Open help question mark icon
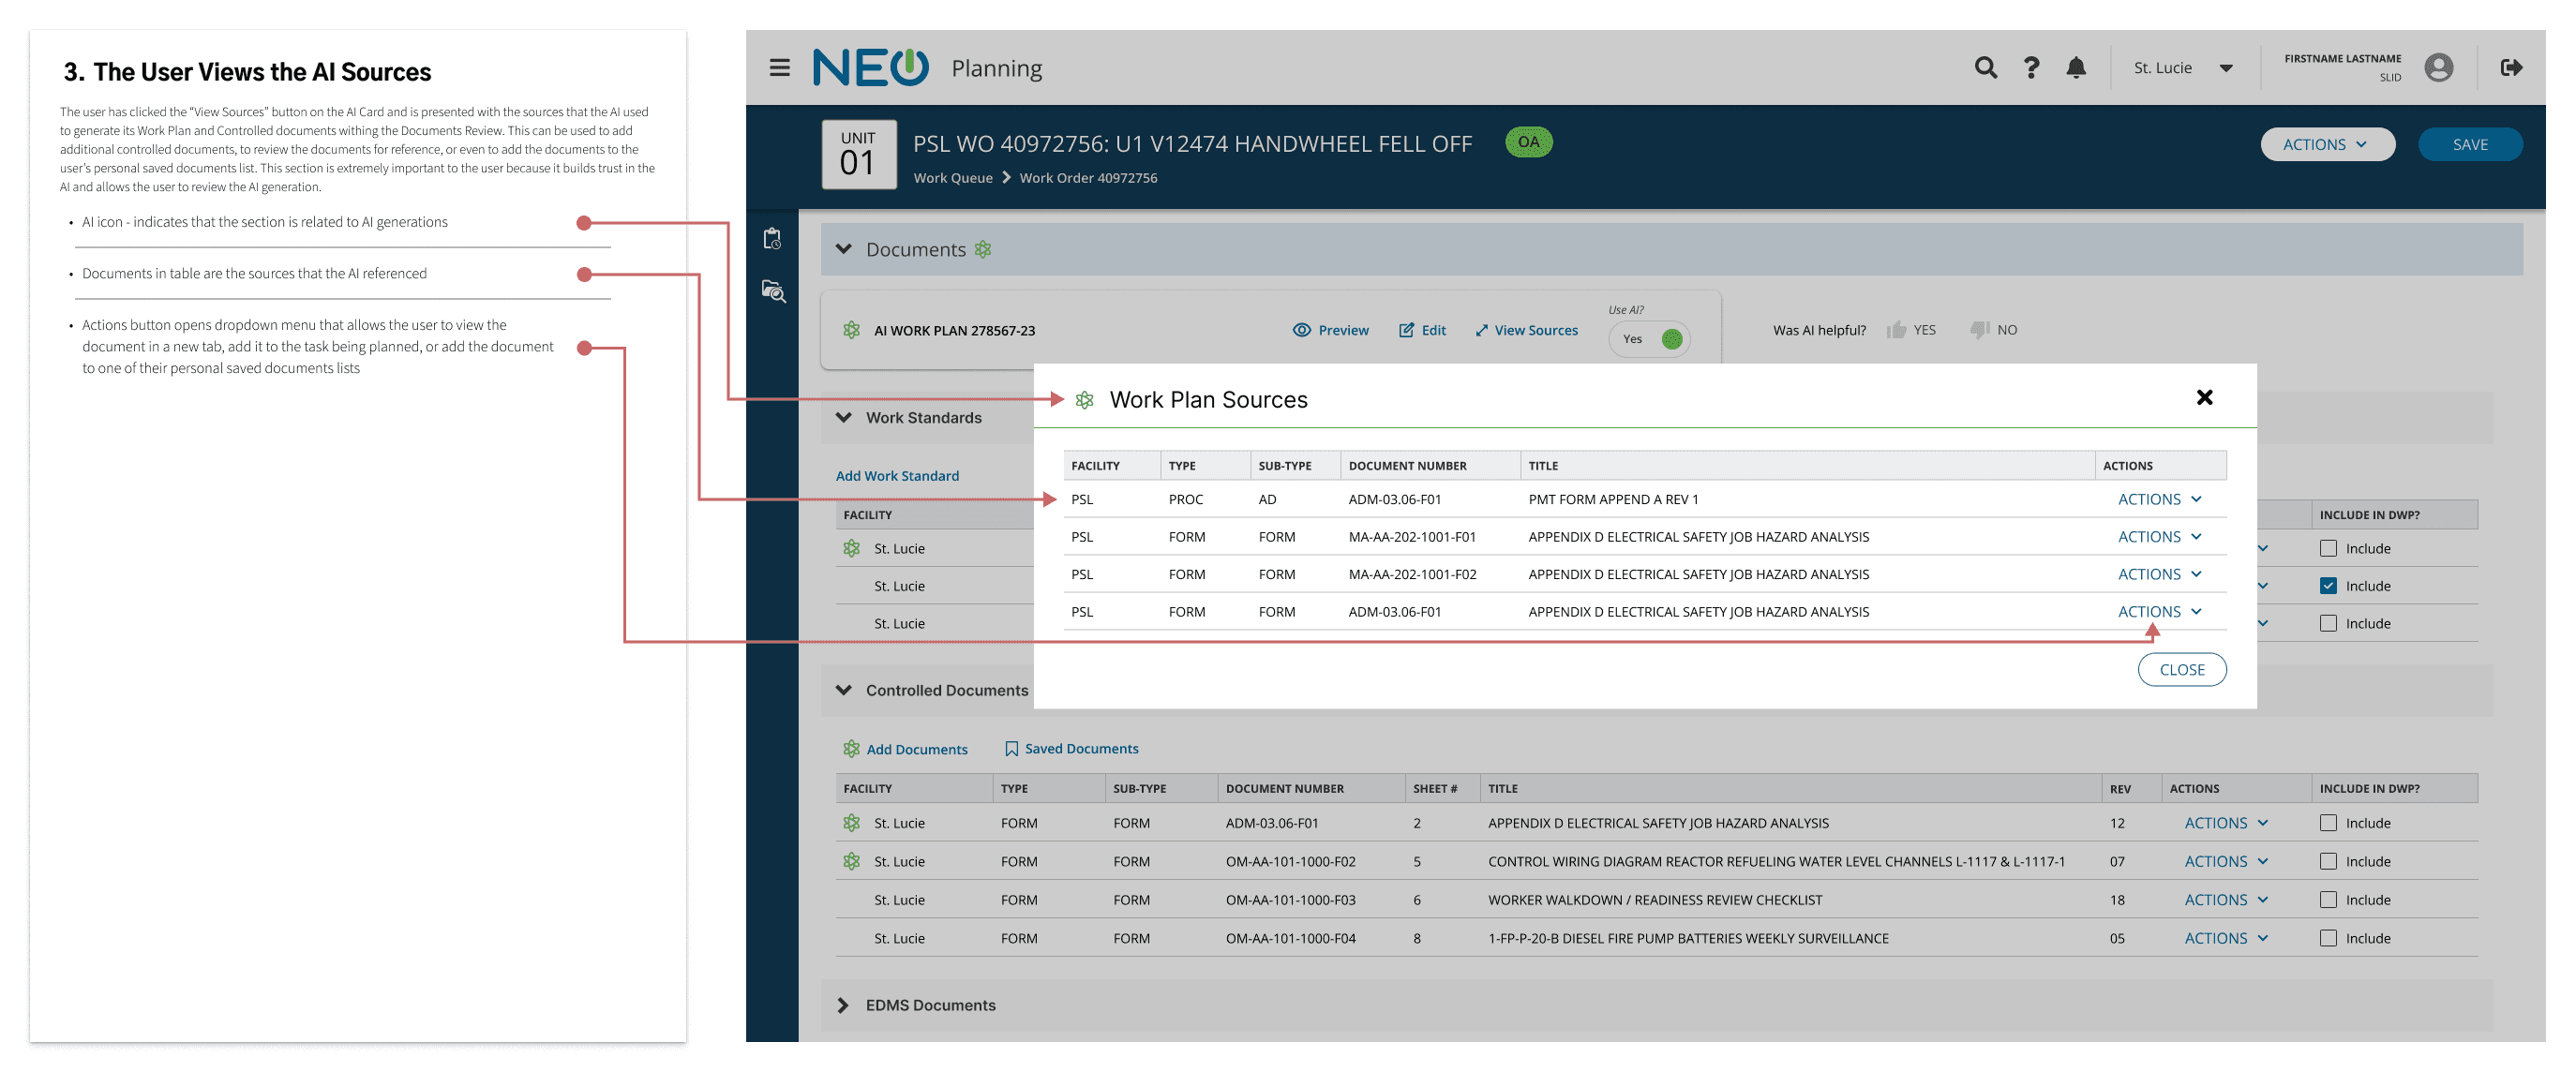Screen dimensions: 2576x1072 point(2031,68)
